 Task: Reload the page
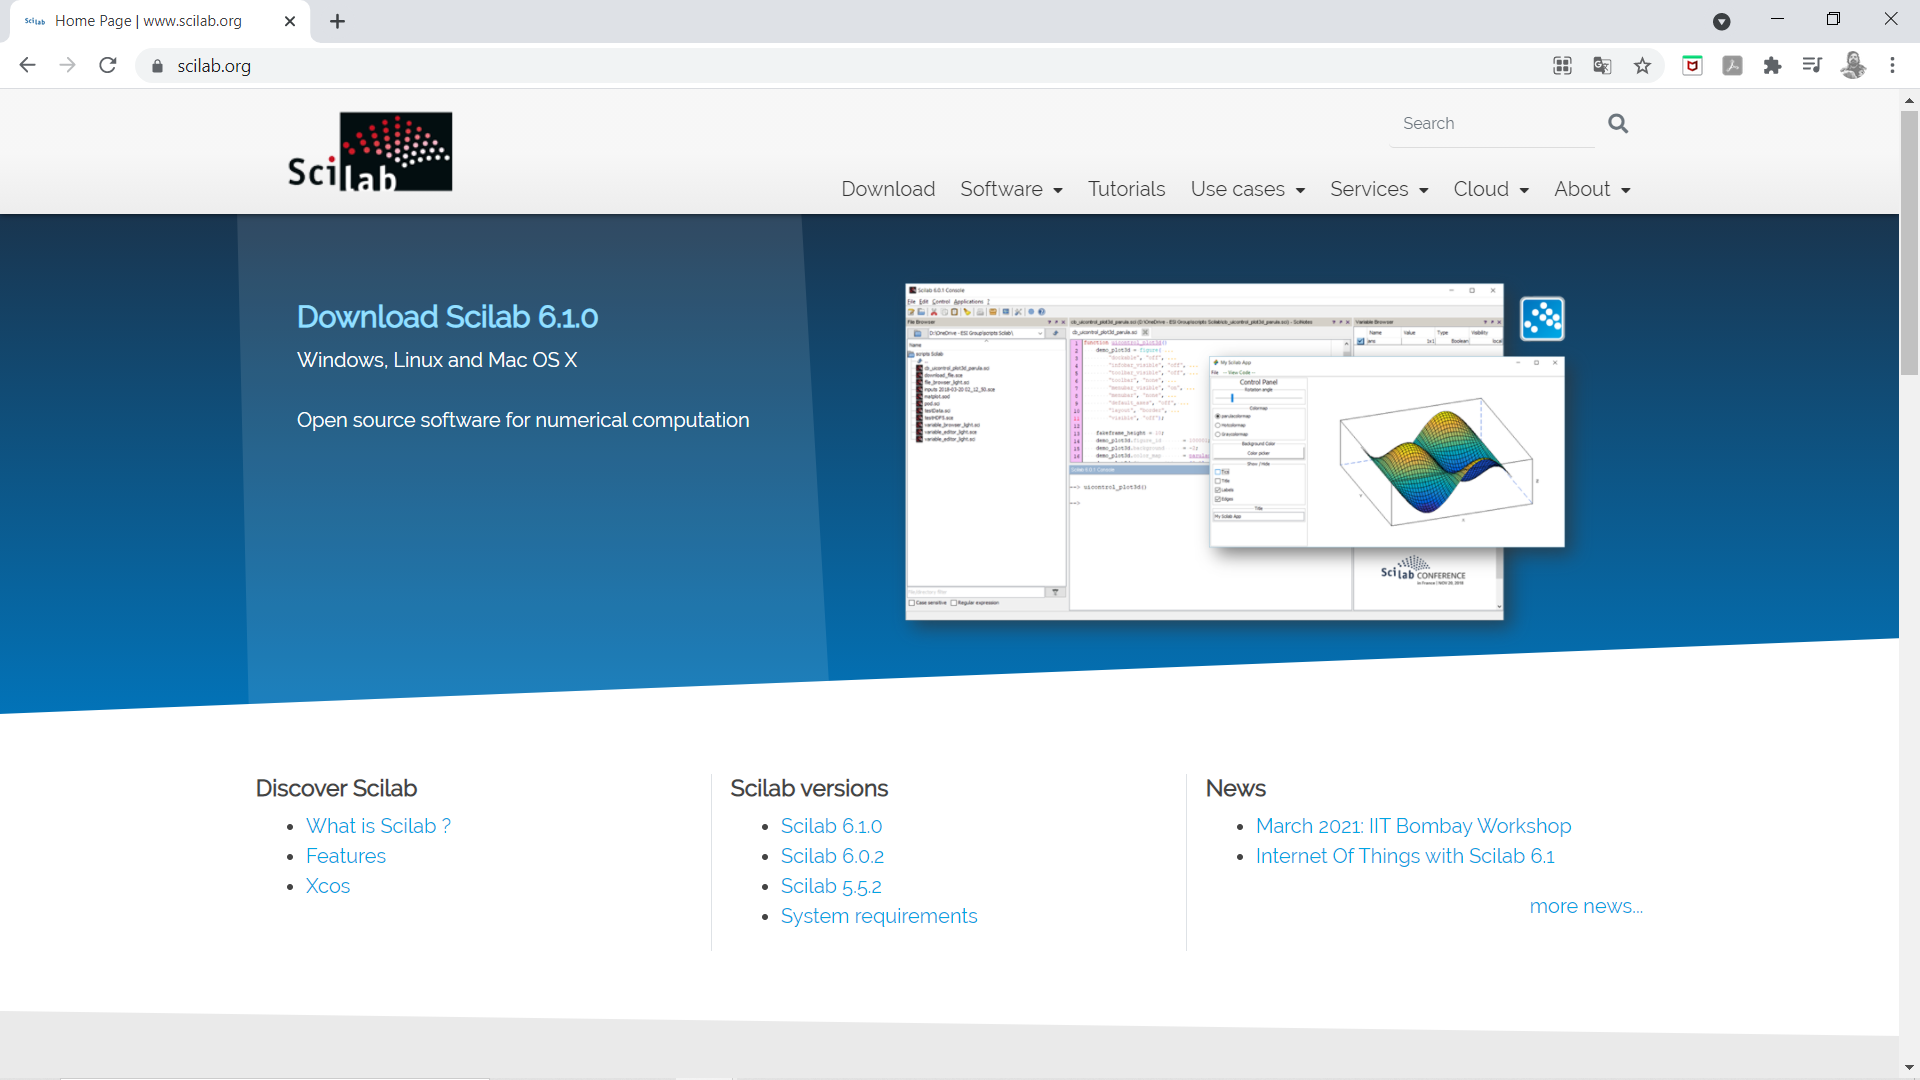[x=108, y=66]
